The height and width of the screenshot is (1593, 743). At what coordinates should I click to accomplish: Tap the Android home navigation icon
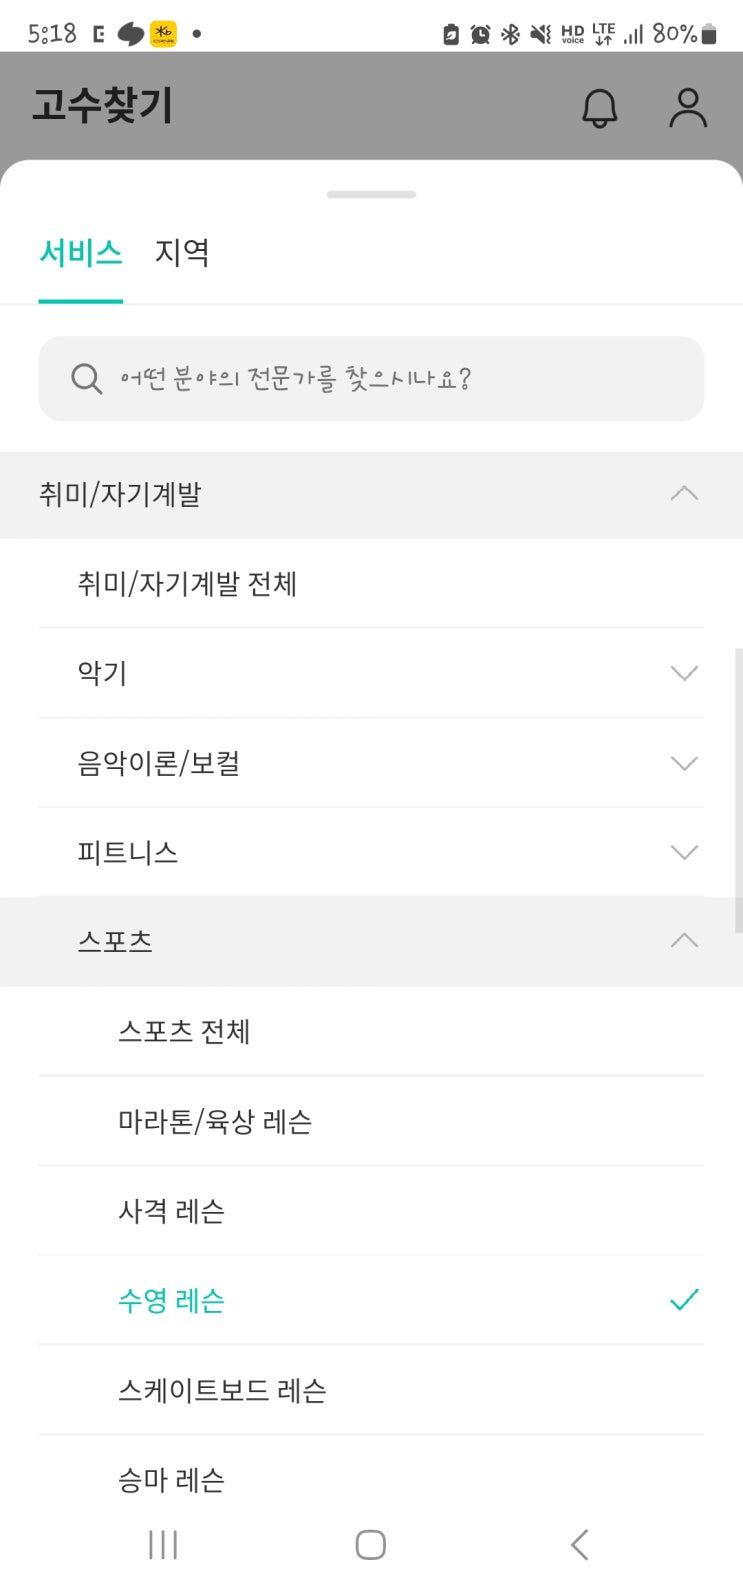pos(371,1544)
